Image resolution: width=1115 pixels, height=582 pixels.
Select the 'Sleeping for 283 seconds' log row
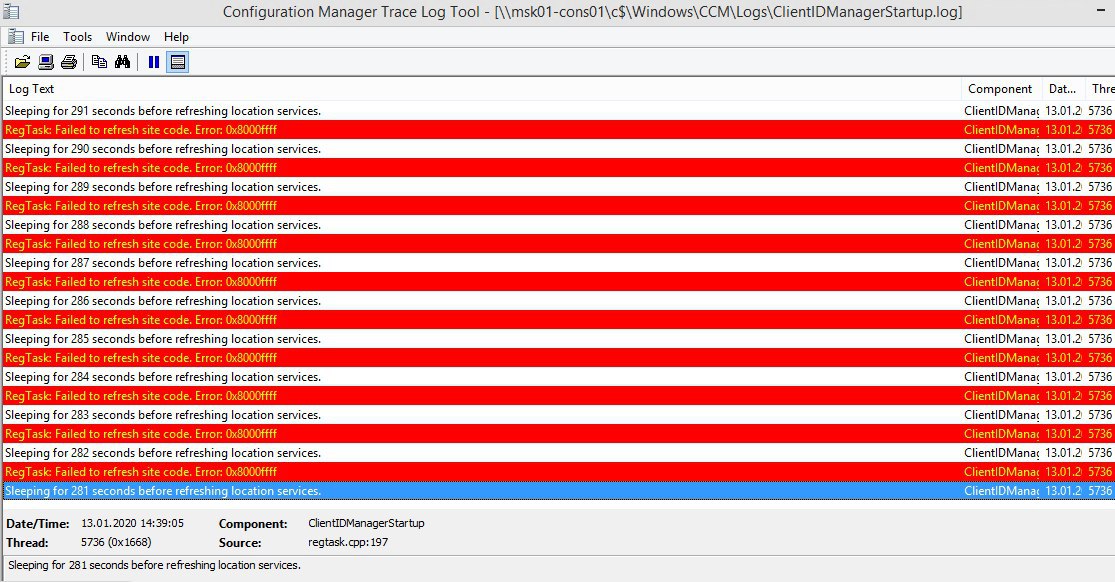point(558,415)
